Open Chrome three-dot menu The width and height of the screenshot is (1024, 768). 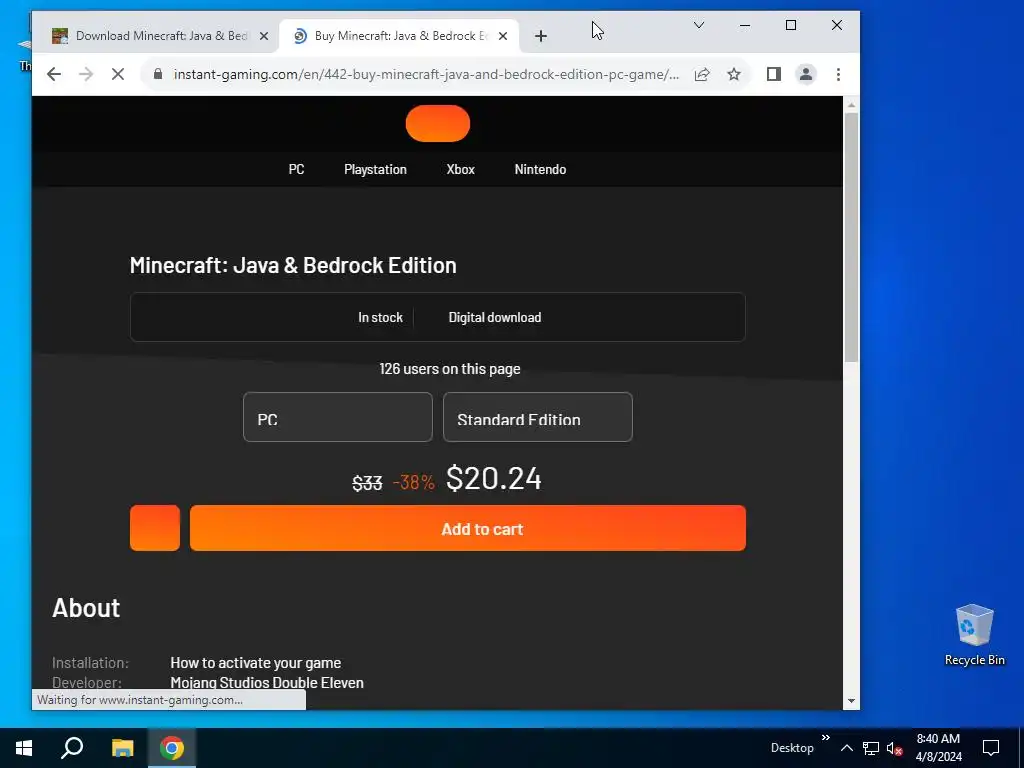point(838,74)
